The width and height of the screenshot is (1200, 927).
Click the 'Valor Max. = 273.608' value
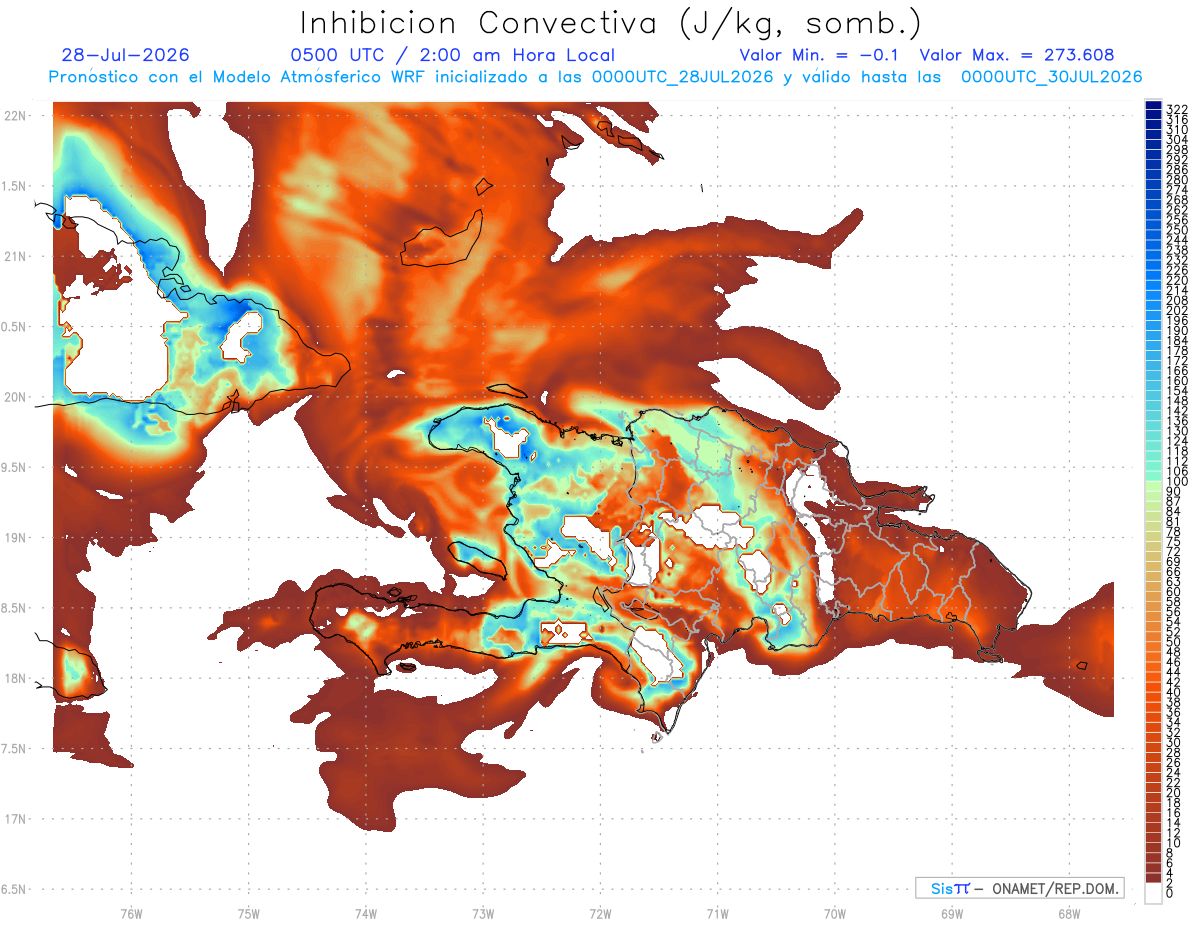click(1017, 56)
